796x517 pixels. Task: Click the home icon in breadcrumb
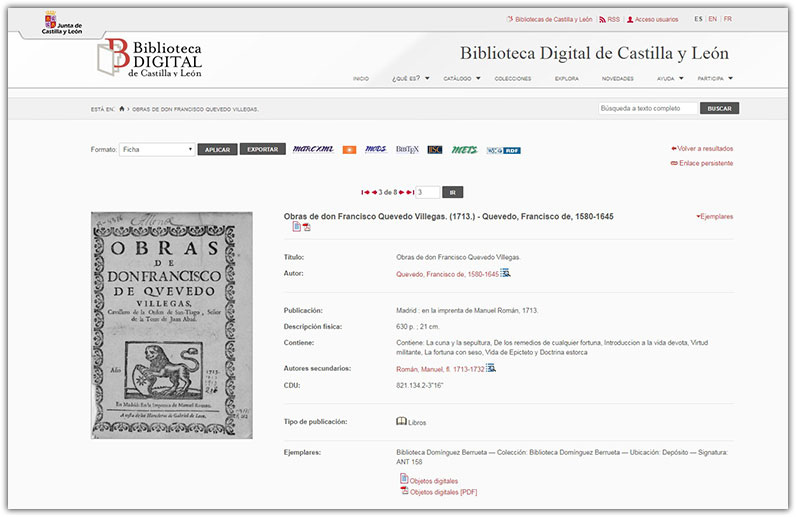point(122,109)
